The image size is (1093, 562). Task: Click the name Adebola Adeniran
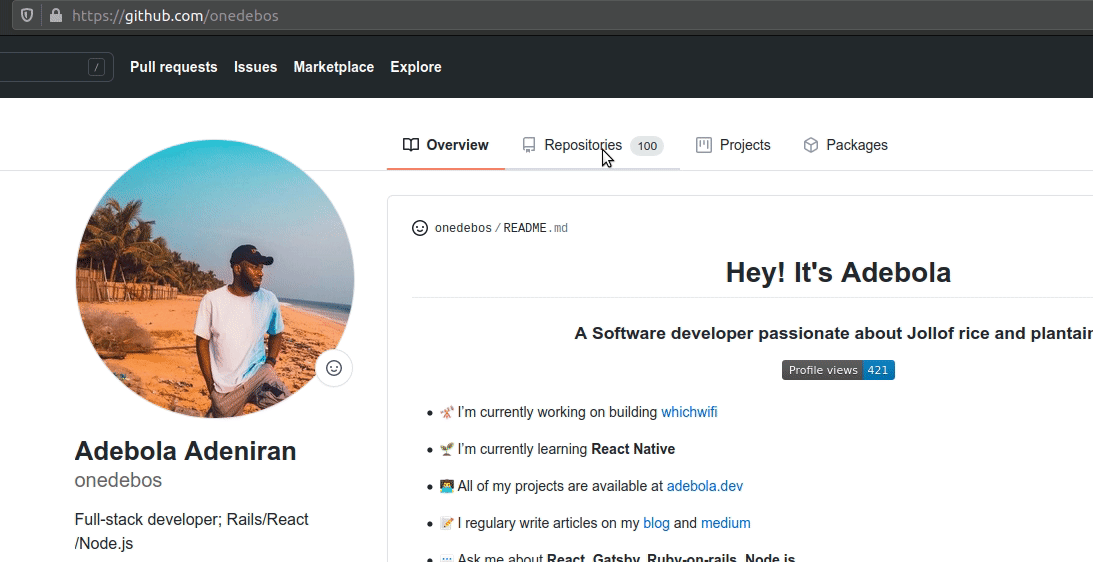click(185, 451)
